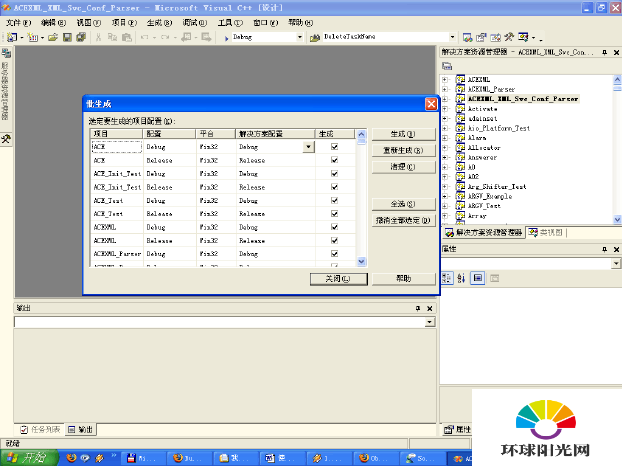Screen dimensions: 622x466
Task: Click batch build list scrollbar down arrow
Action: [361, 261]
